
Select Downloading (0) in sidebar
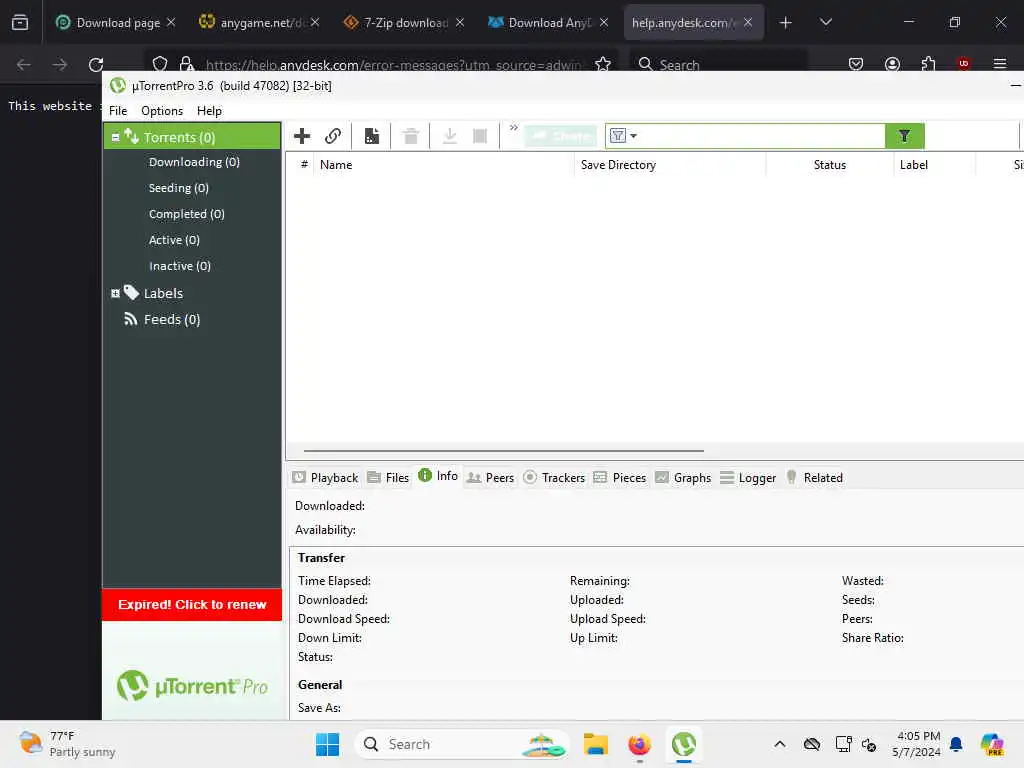194,162
